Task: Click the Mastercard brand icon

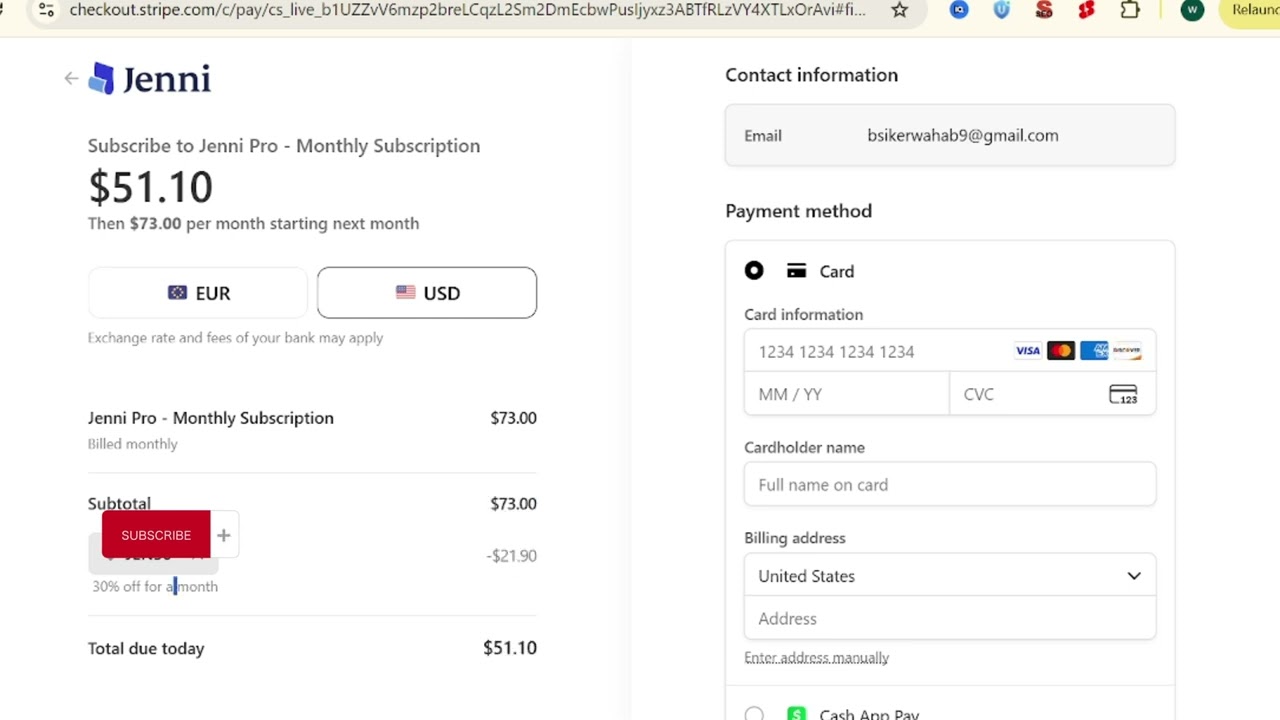Action: 1061,351
